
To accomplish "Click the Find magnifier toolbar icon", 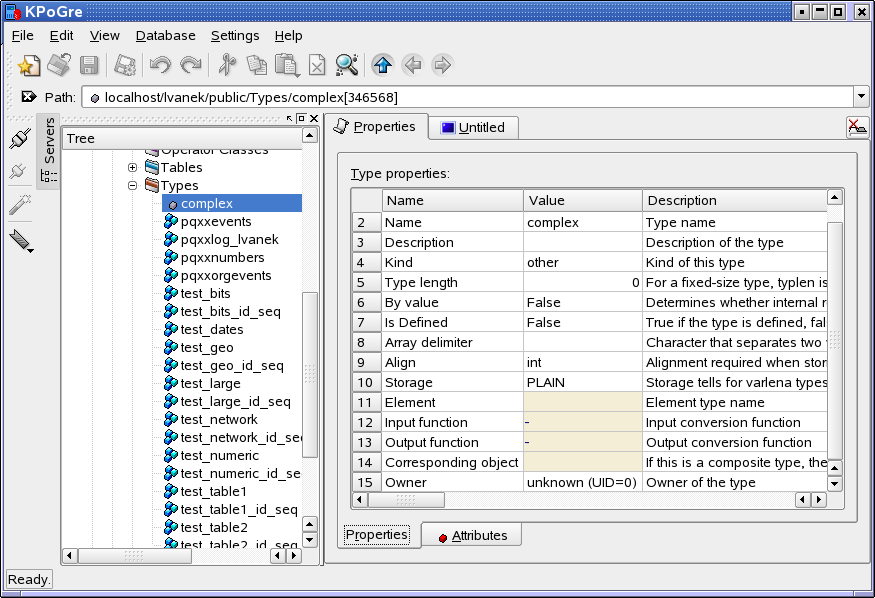I will [x=347, y=66].
